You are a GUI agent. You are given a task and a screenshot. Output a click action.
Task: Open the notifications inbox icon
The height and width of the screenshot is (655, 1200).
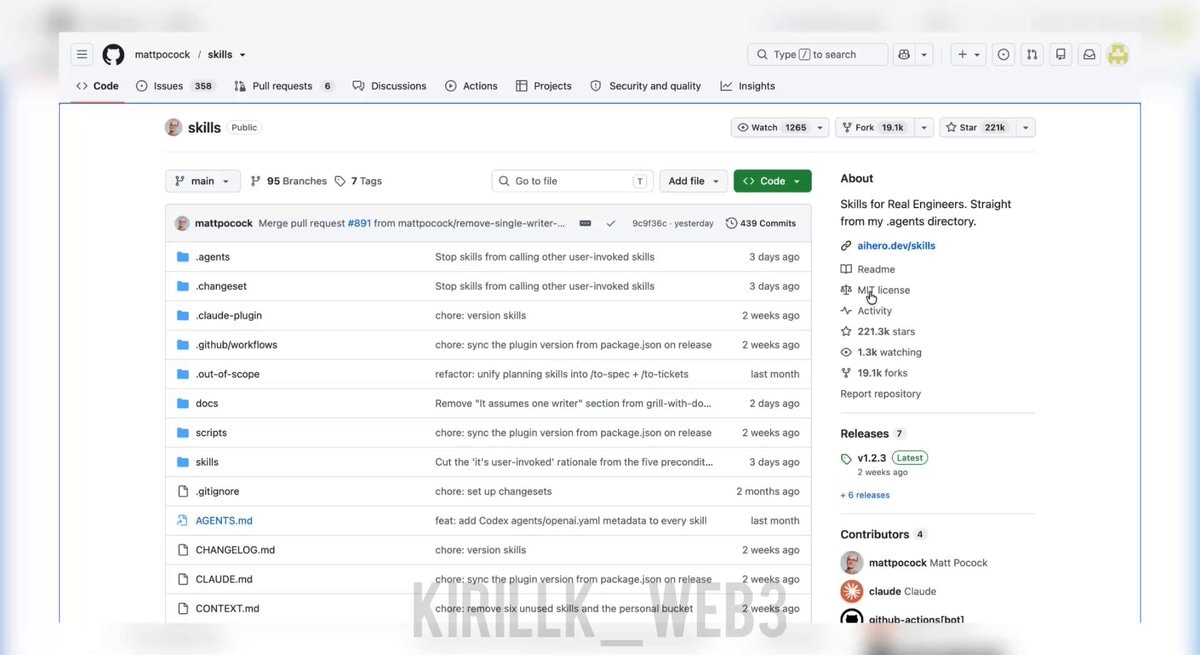(1089, 54)
